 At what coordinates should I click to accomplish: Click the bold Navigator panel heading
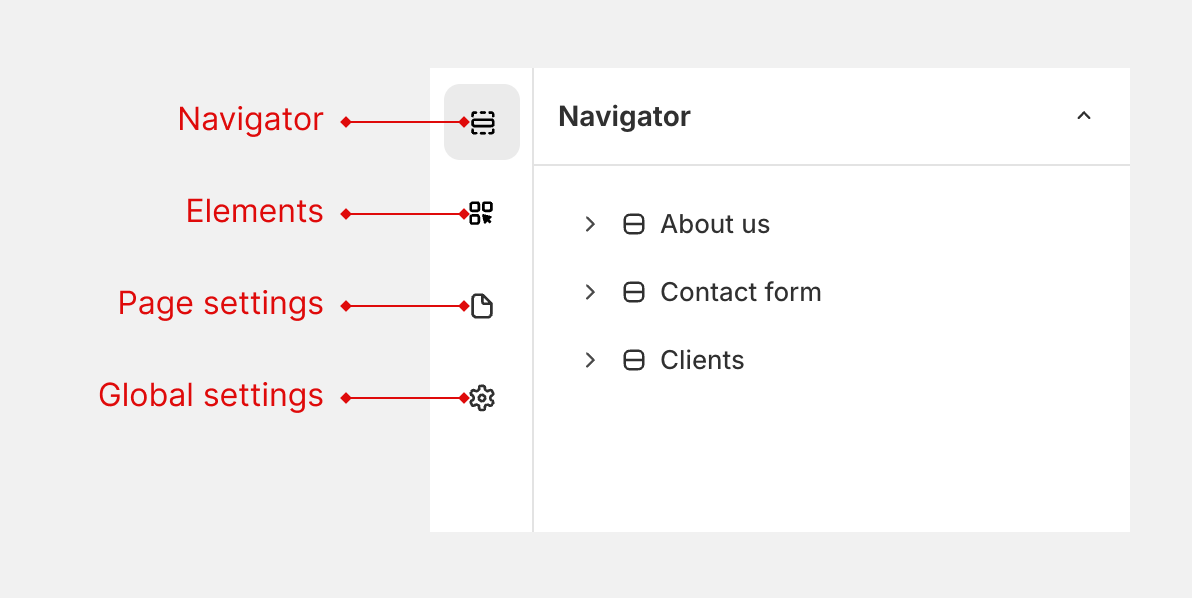point(624,116)
